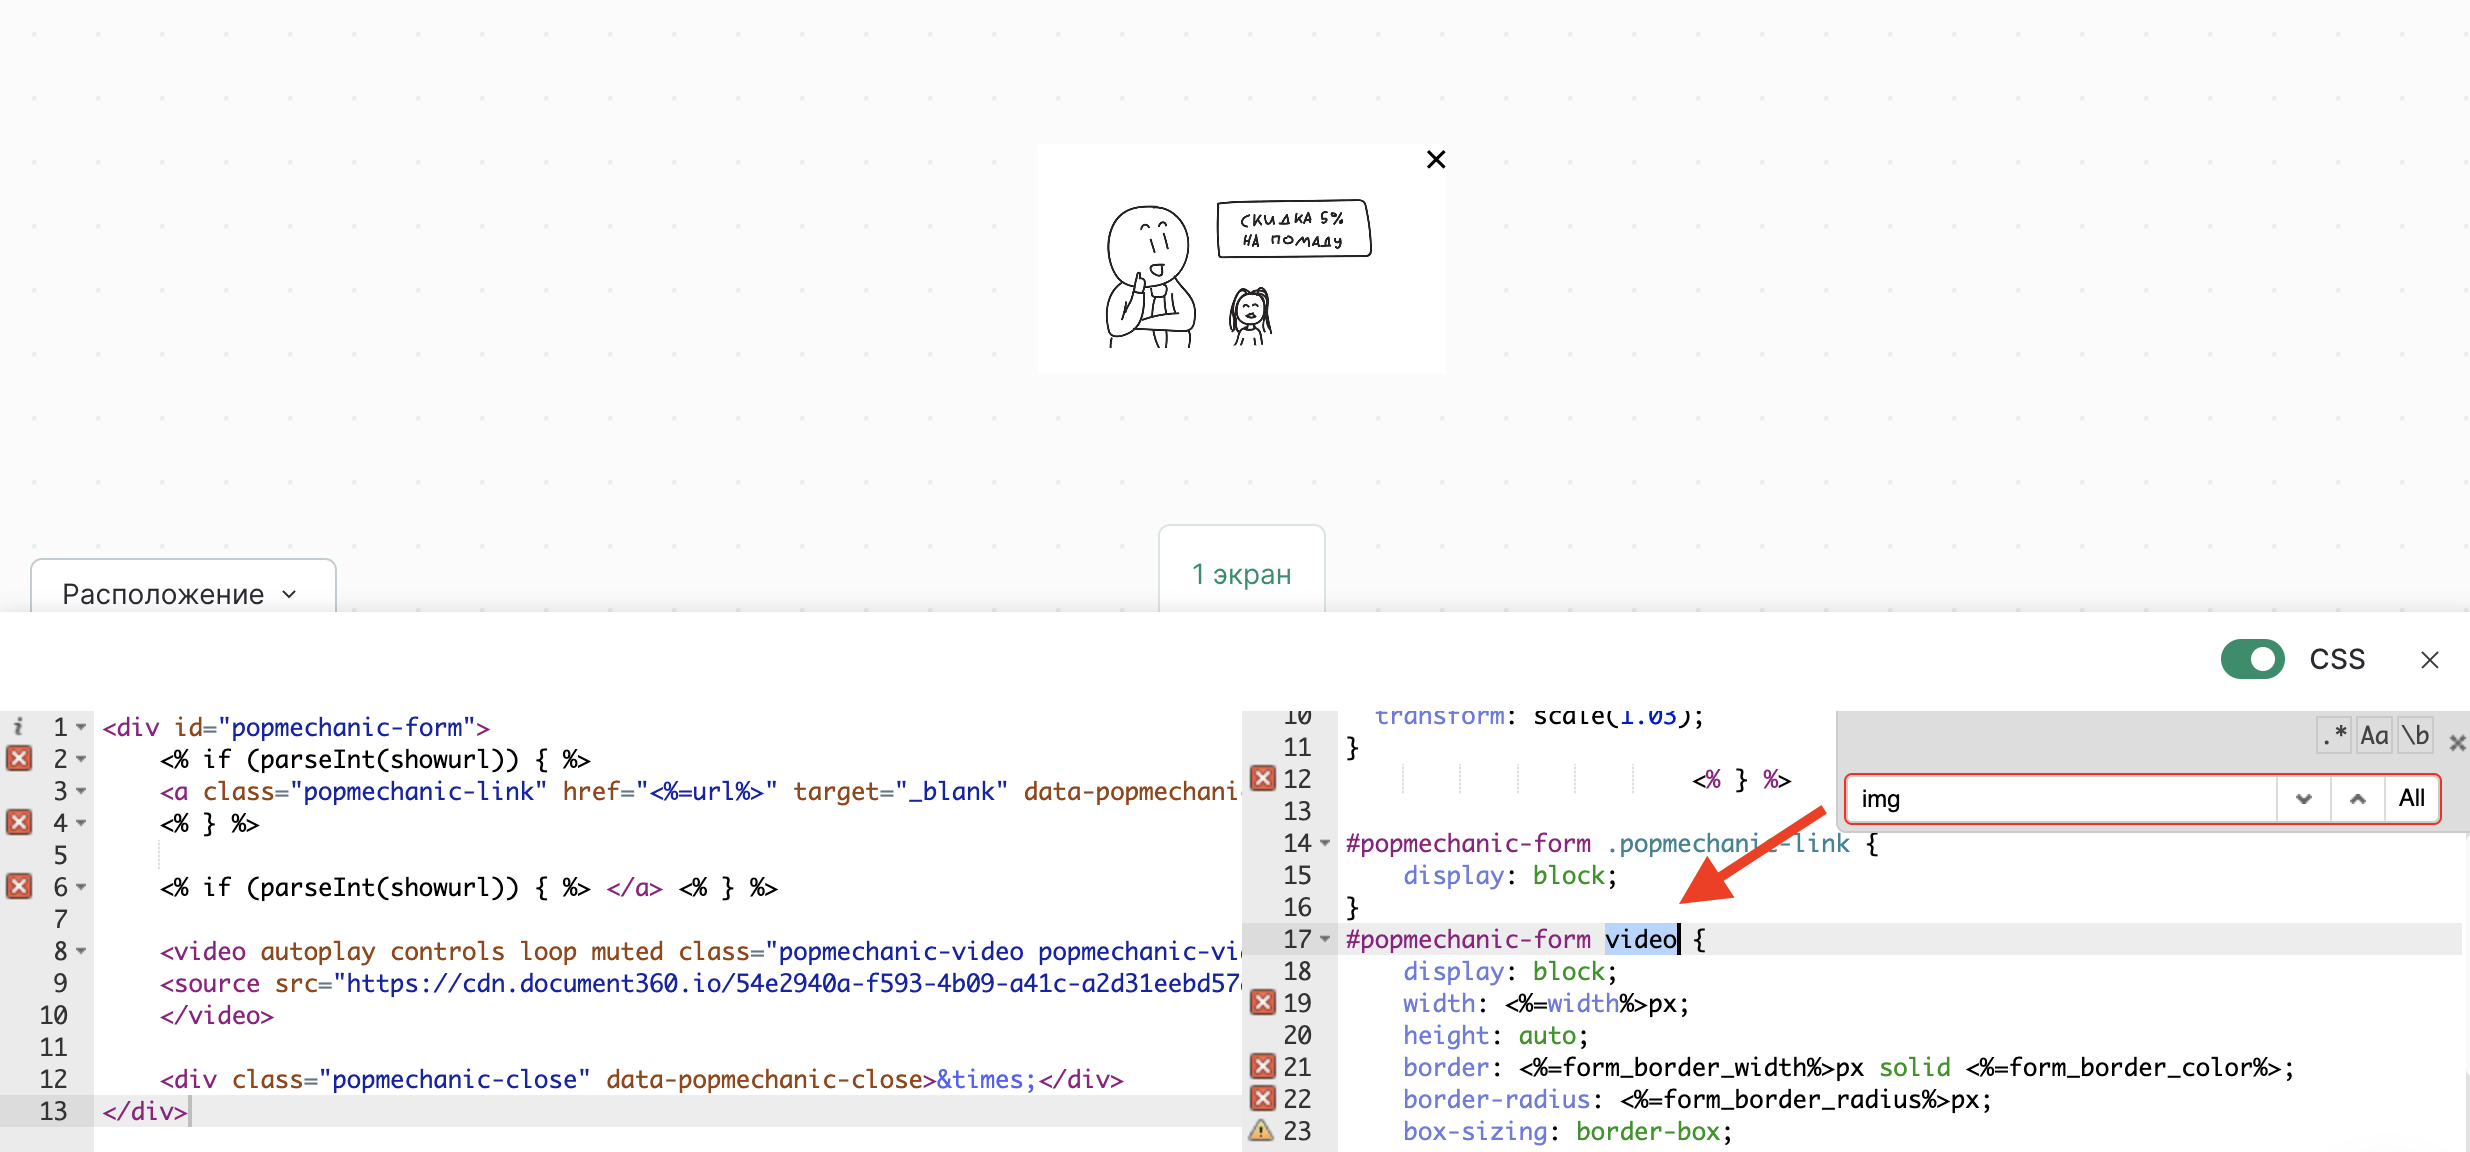Click the error icon on HTML line 4
This screenshot has height=1152, width=2470.
[x=19, y=822]
